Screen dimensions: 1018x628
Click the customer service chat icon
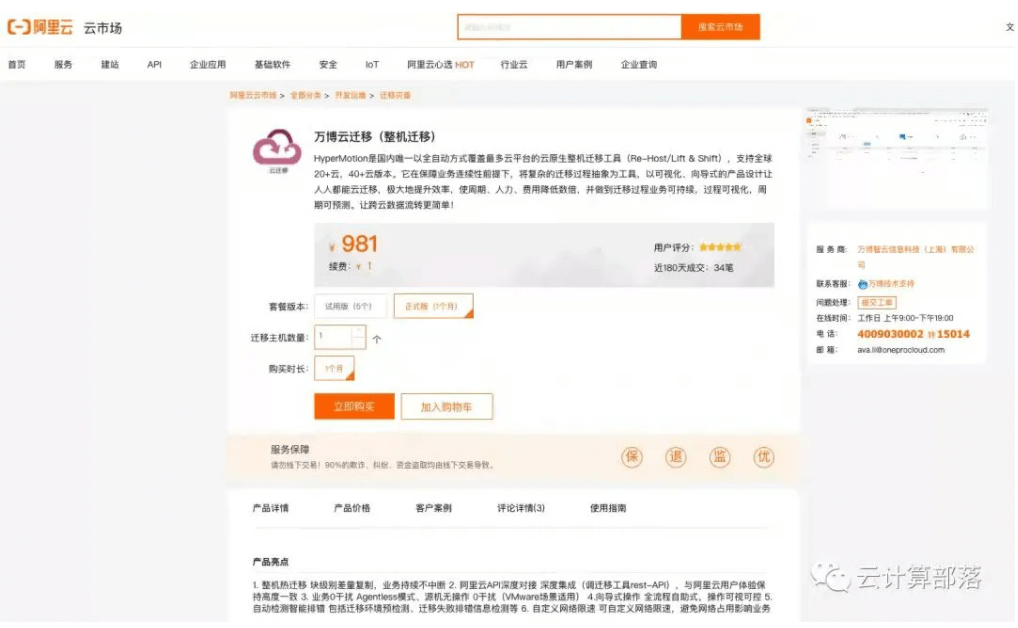pos(862,284)
